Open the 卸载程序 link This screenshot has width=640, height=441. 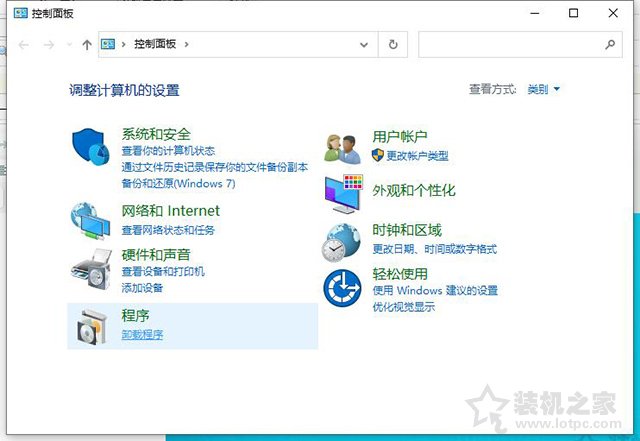click(142, 335)
